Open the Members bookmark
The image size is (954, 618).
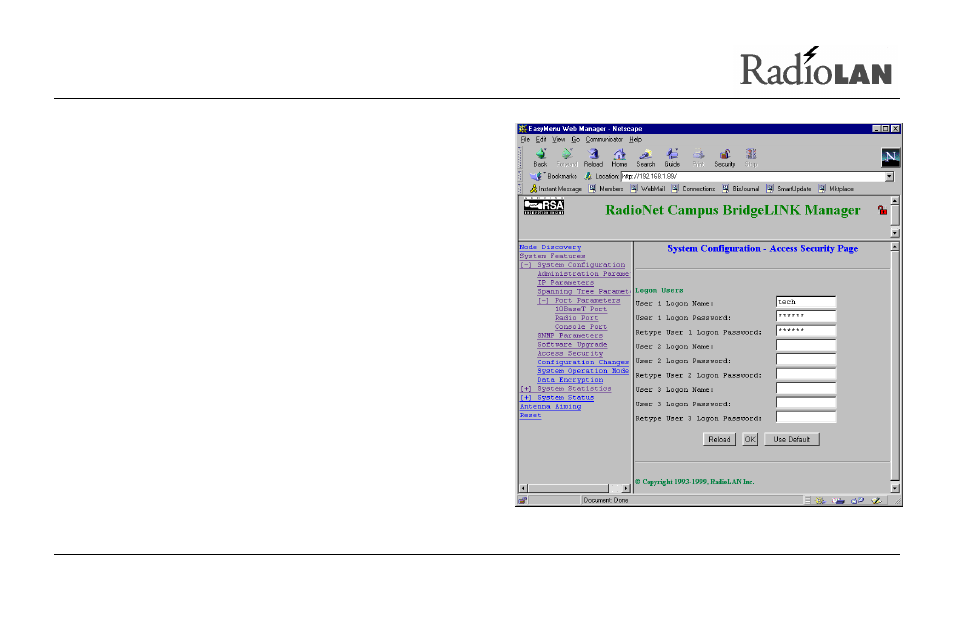pyautogui.click(x=606, y=189)
